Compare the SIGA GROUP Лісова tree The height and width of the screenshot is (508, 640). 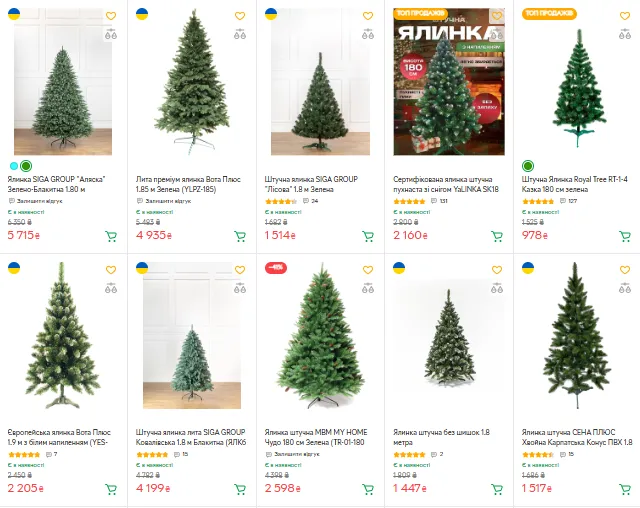pyautogui.click(x=368, y=34)
